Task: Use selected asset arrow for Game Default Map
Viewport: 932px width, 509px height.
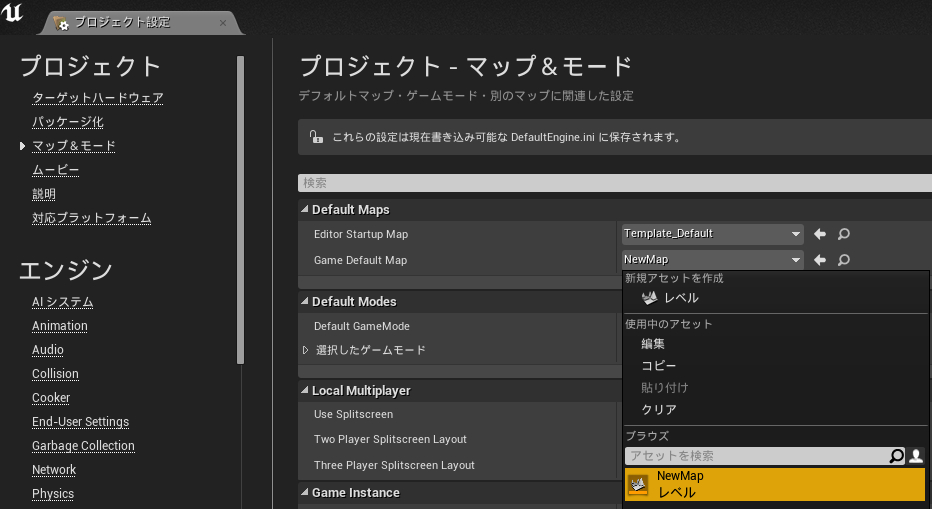Action: (x=820, y=260)
